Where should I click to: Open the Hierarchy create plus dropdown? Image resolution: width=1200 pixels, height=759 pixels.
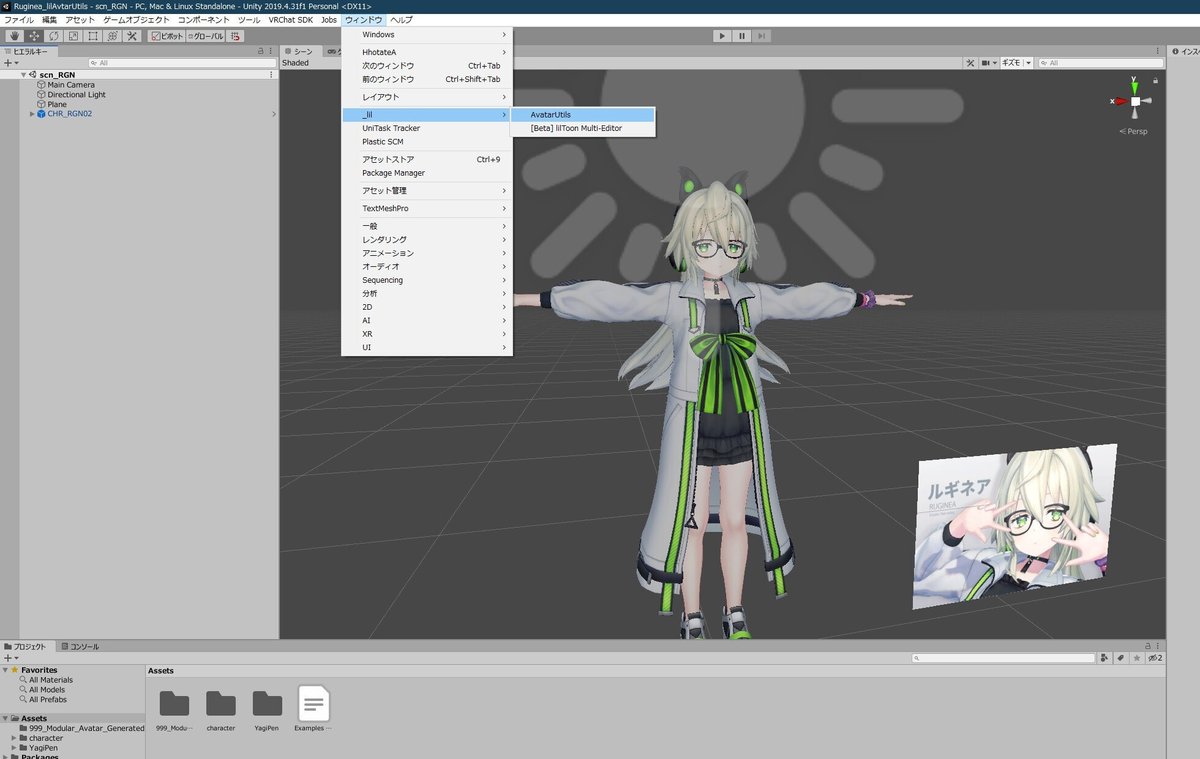pyautogui.click(x=10, y=62)
